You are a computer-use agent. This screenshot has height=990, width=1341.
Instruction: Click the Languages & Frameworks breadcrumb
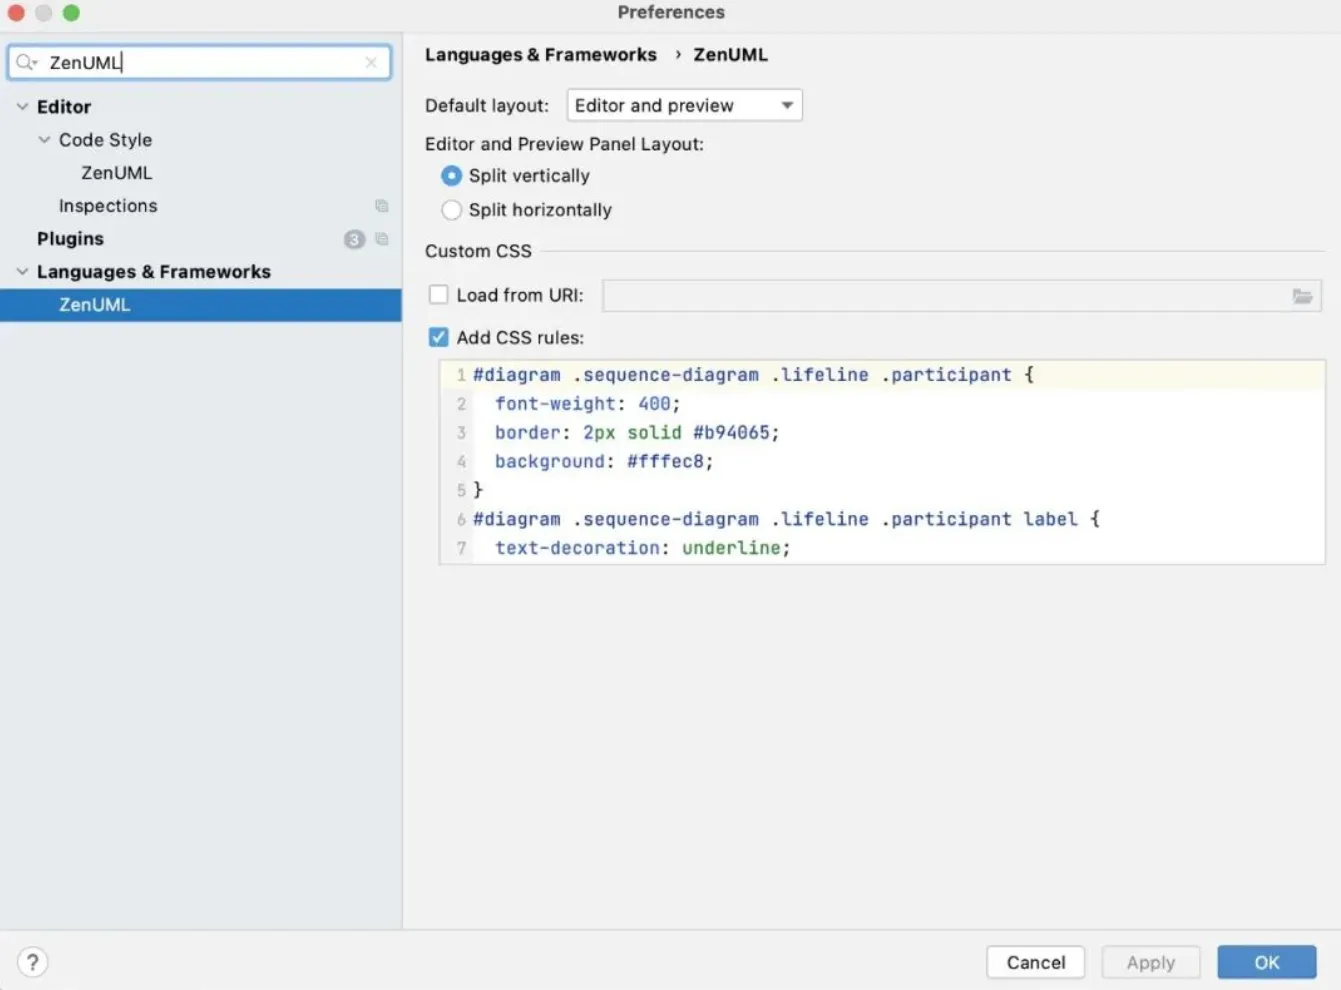point(541,55)
